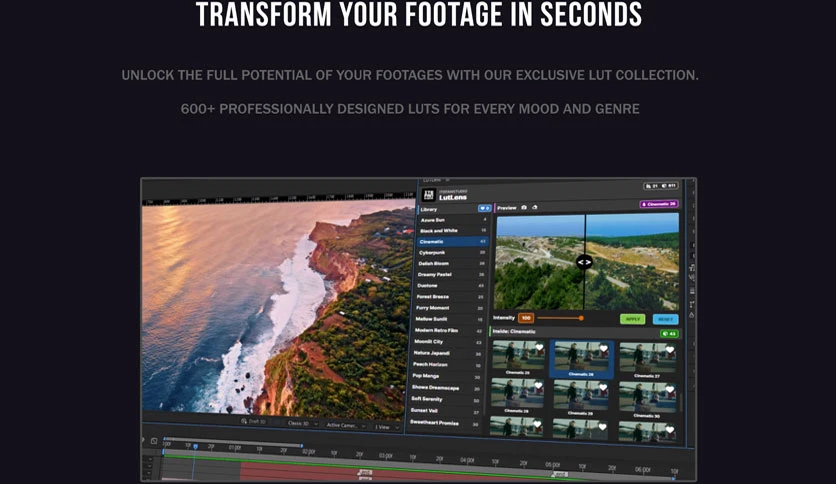The height and width of the screenshot is (484, 836).
Task: Click the blue Reset button
Action: click(x=665, y=319)
